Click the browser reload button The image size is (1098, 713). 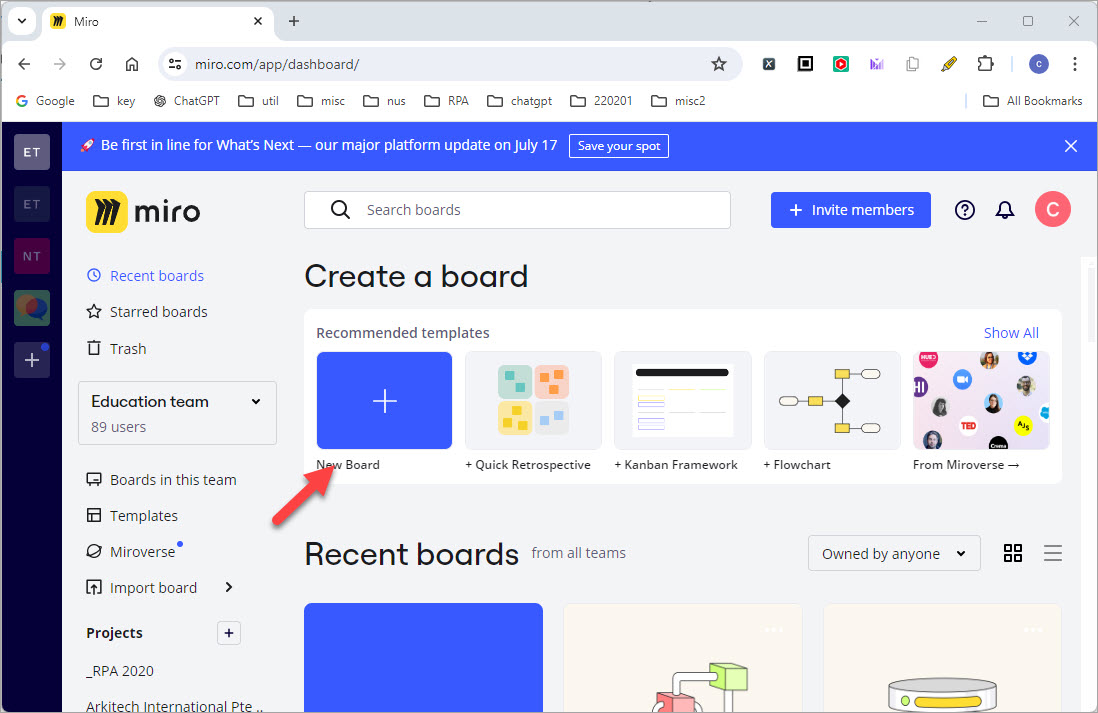point(96,64)
